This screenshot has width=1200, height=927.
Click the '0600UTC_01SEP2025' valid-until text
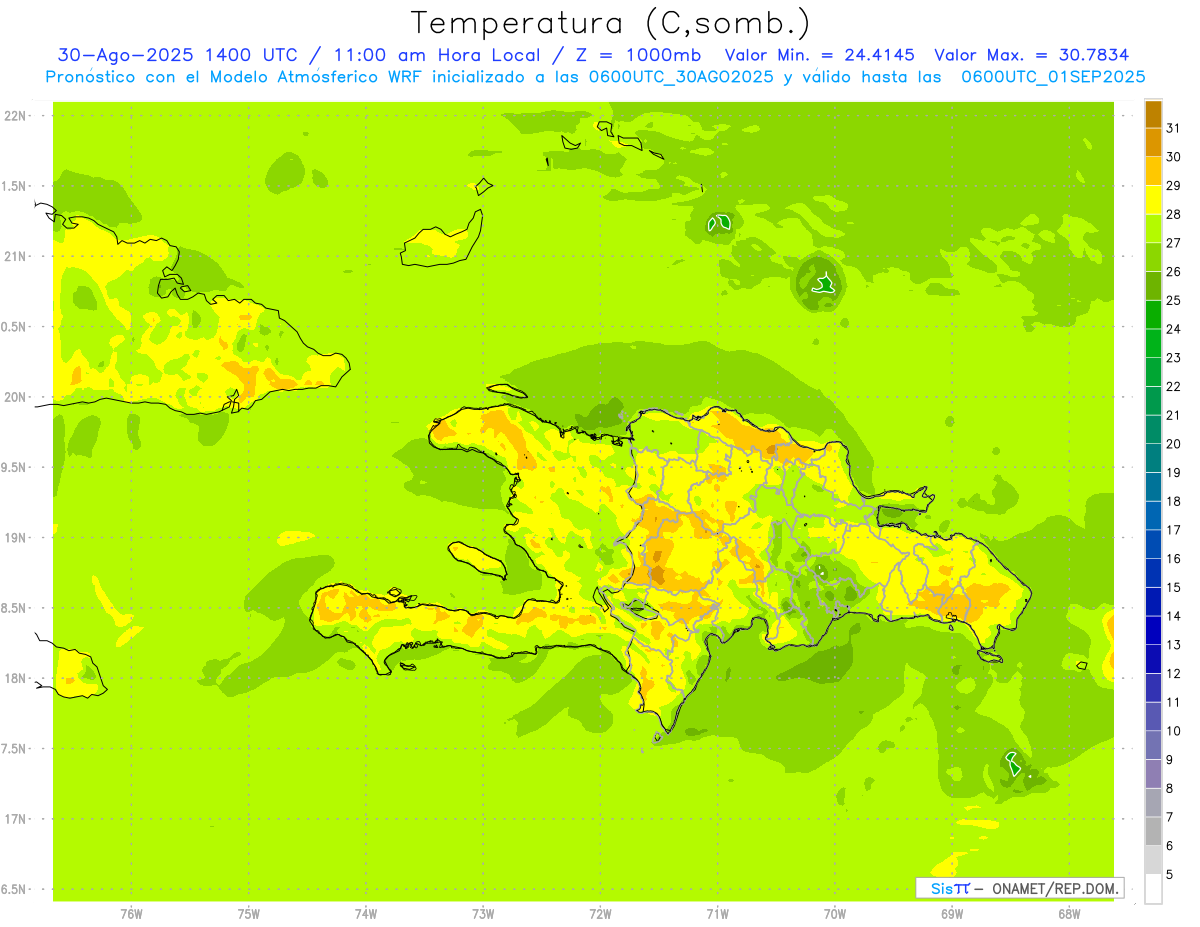[1053, 77]
